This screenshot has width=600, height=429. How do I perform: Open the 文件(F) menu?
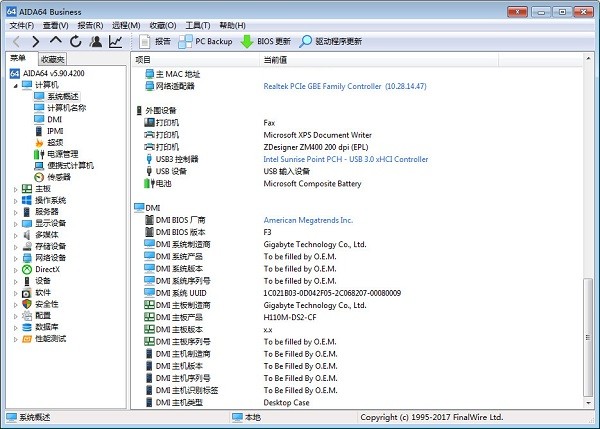(x=21, y=24)
